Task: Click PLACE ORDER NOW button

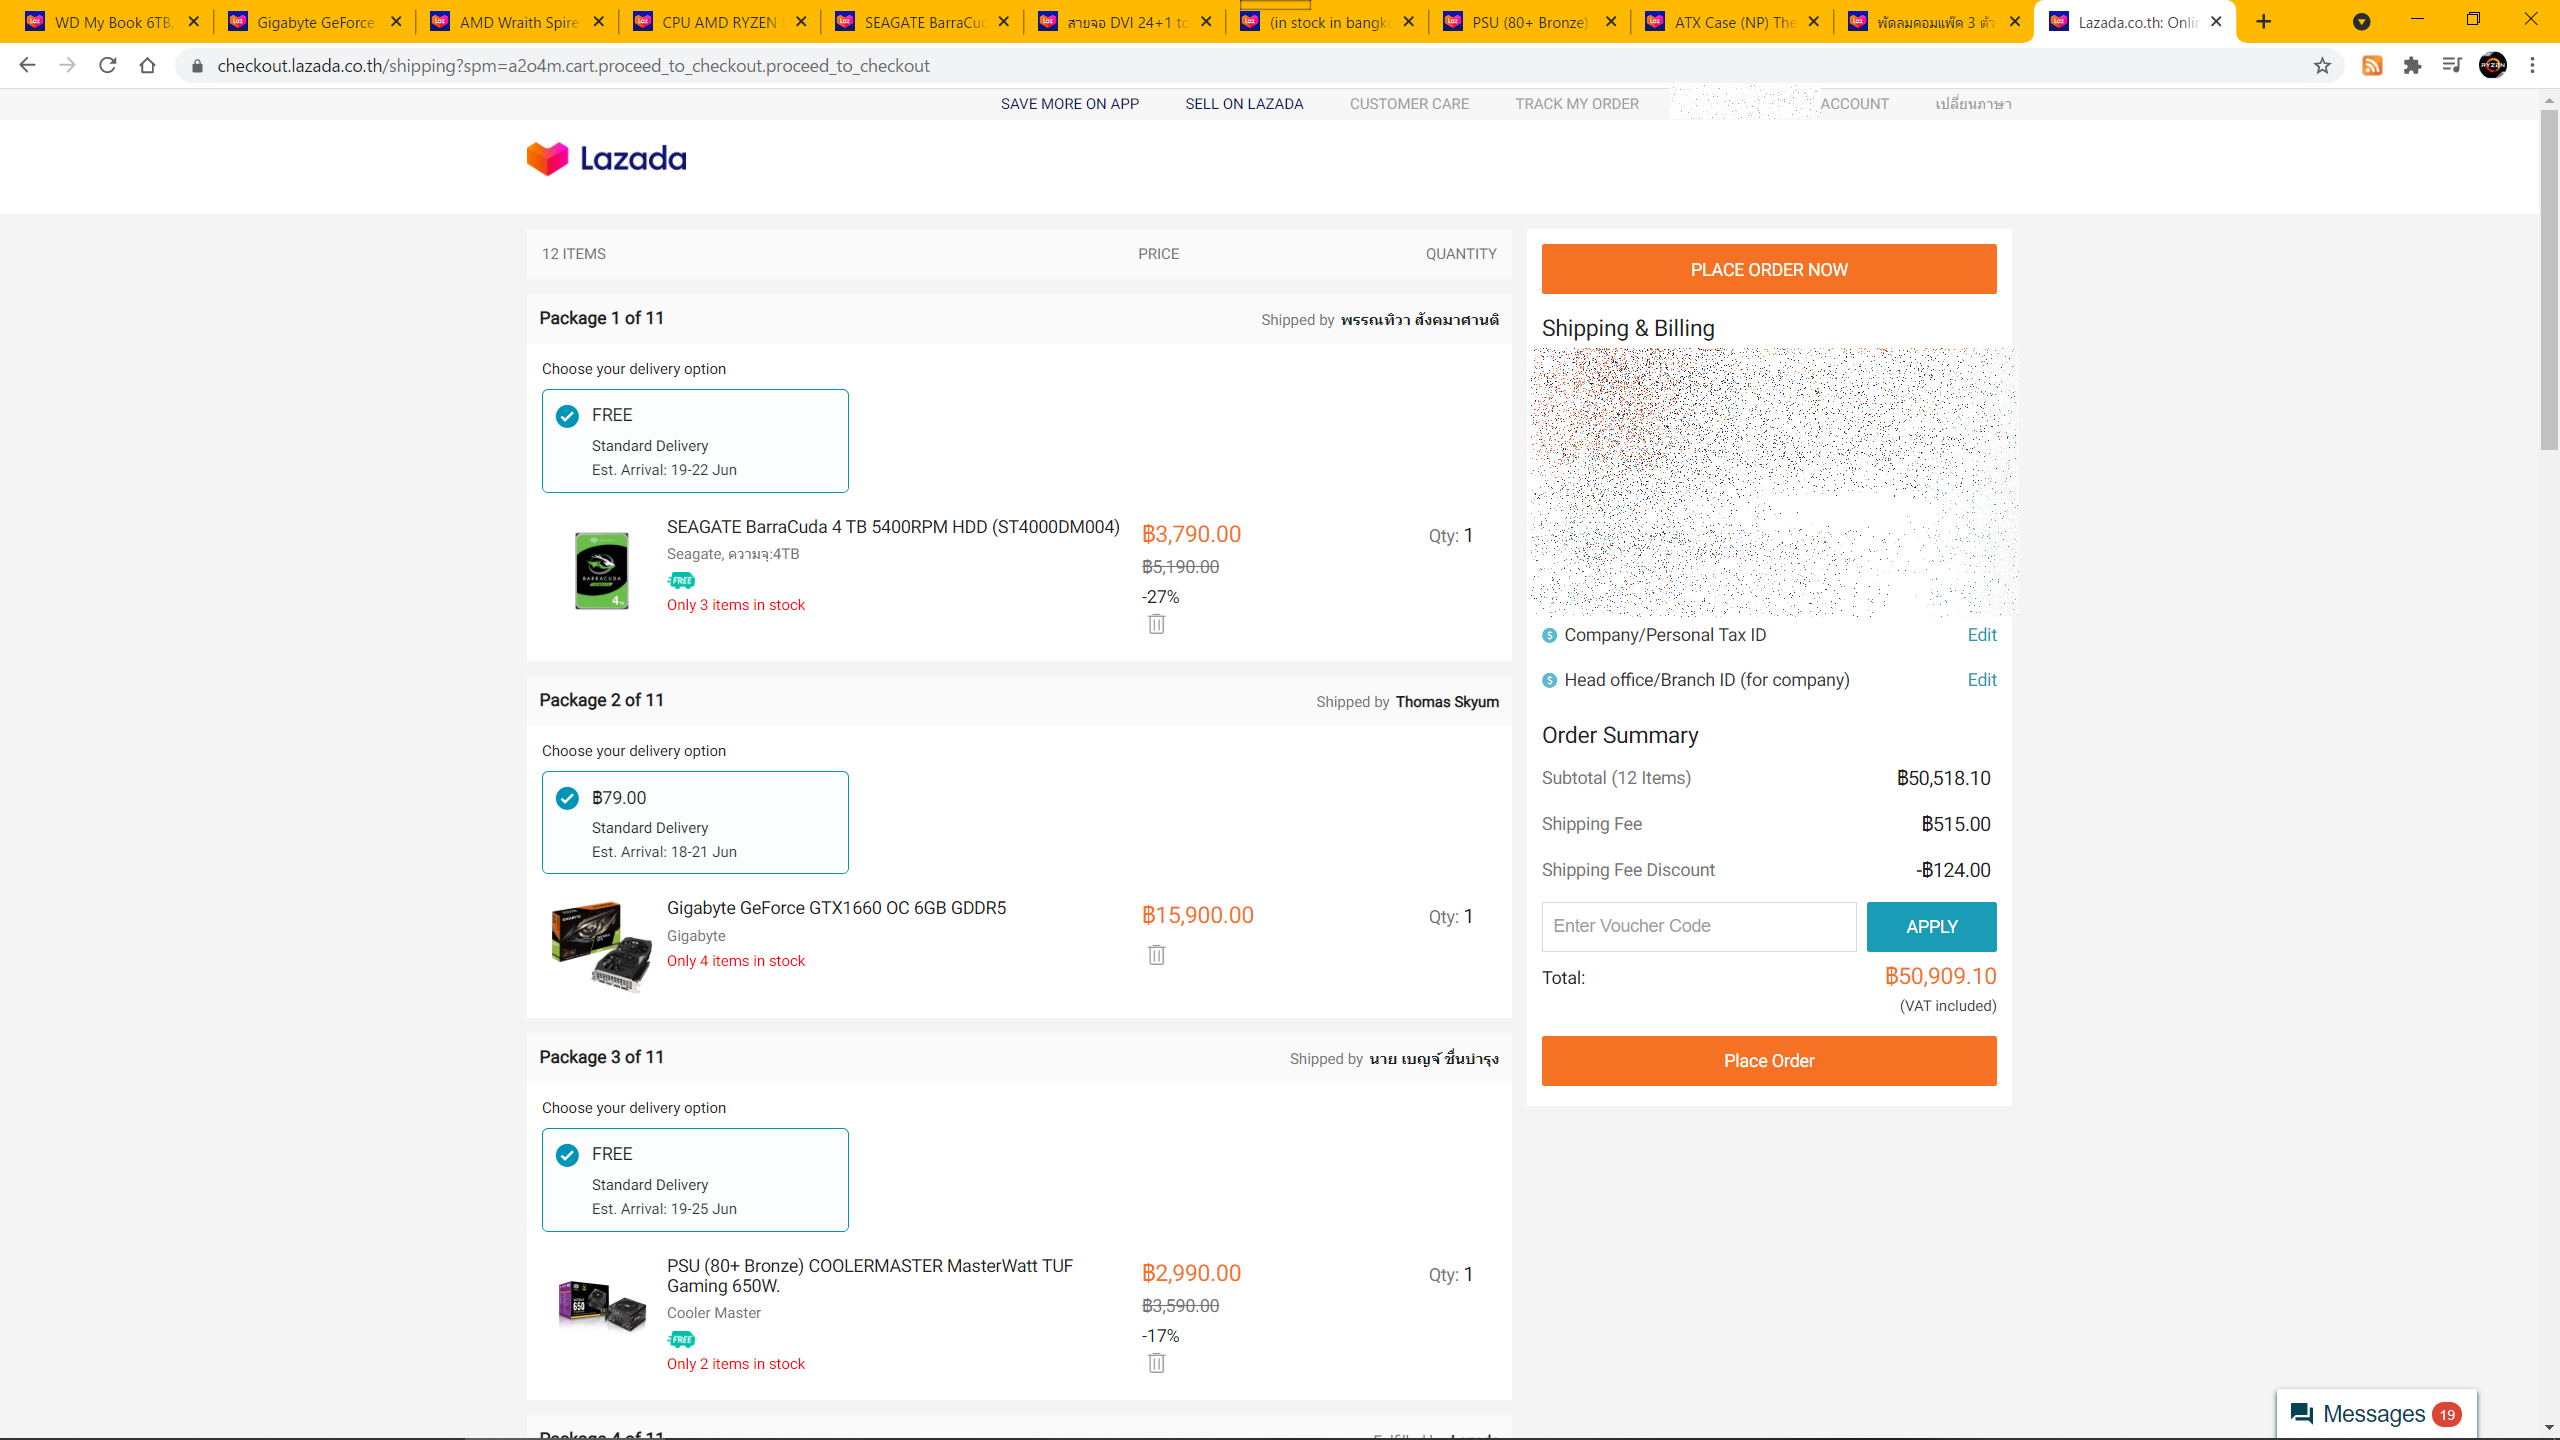Action: [x=1769, y=269]
